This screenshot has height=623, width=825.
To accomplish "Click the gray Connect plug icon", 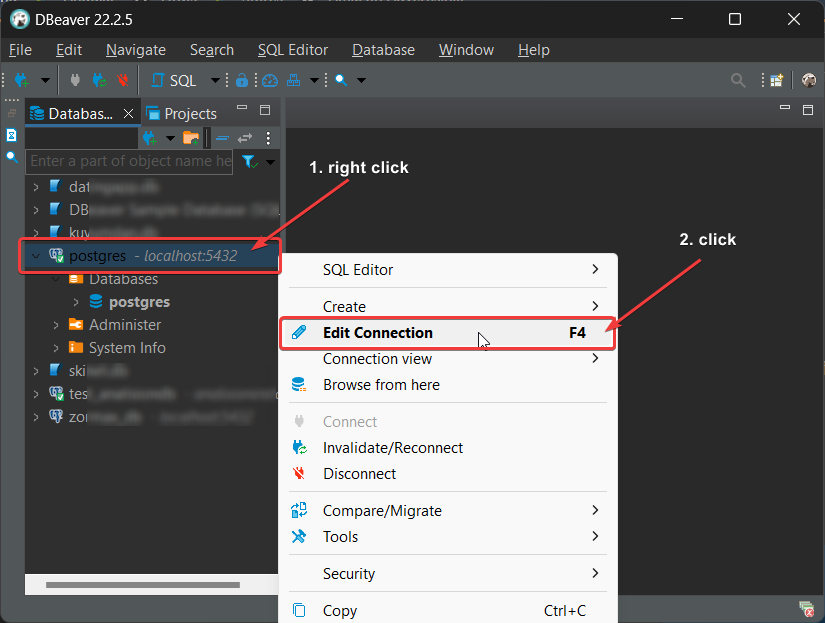I will [75, 80].
